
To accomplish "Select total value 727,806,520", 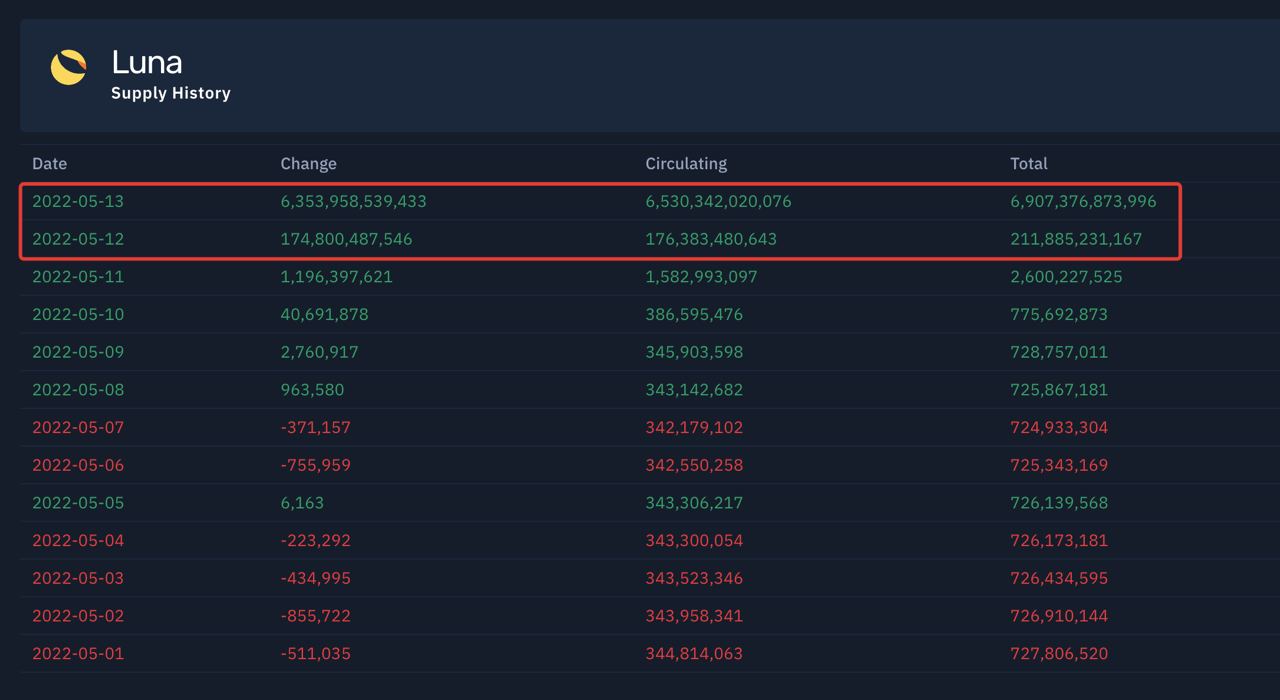I will [1059, 653].
